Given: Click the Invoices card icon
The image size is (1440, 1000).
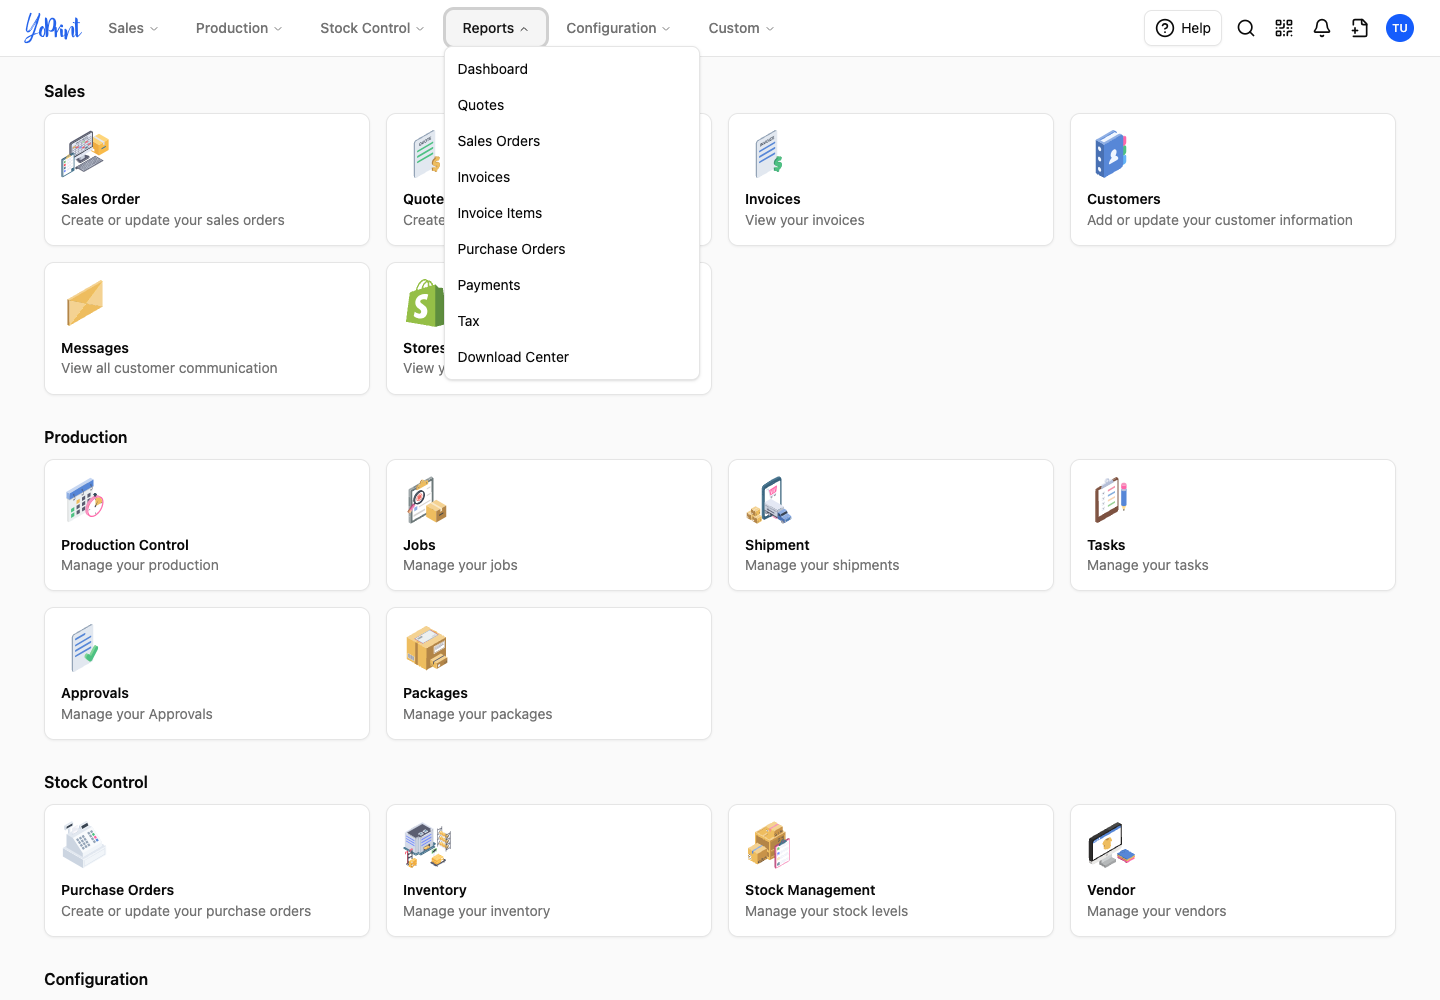Looking at the screenshot, I should [x=769, y=154].
